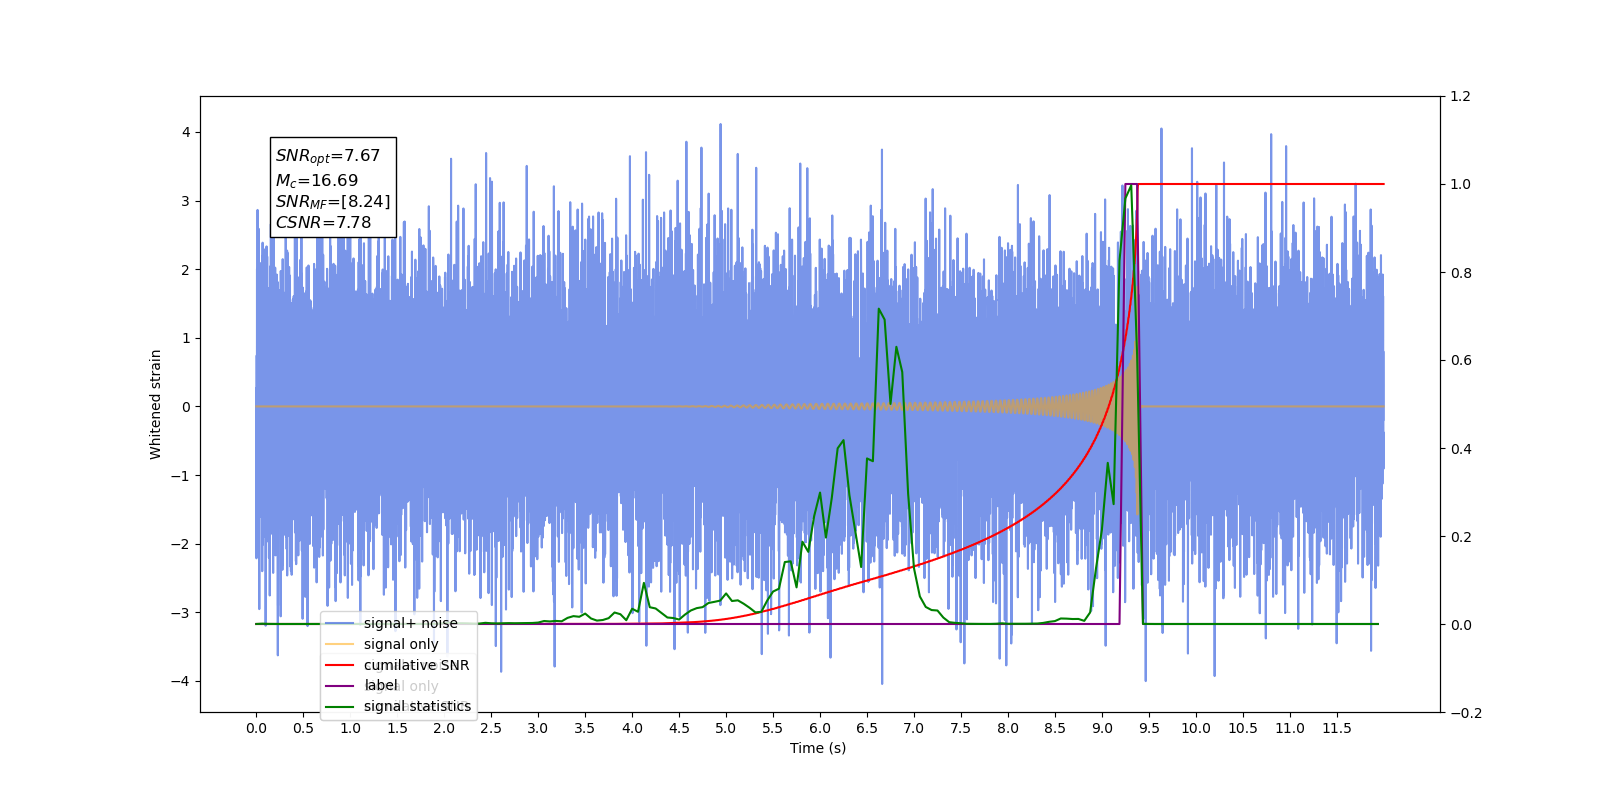1600x800 pixels.
Task: Click the Mc=16.69 annotation text
Action: (x=317, y=181)
